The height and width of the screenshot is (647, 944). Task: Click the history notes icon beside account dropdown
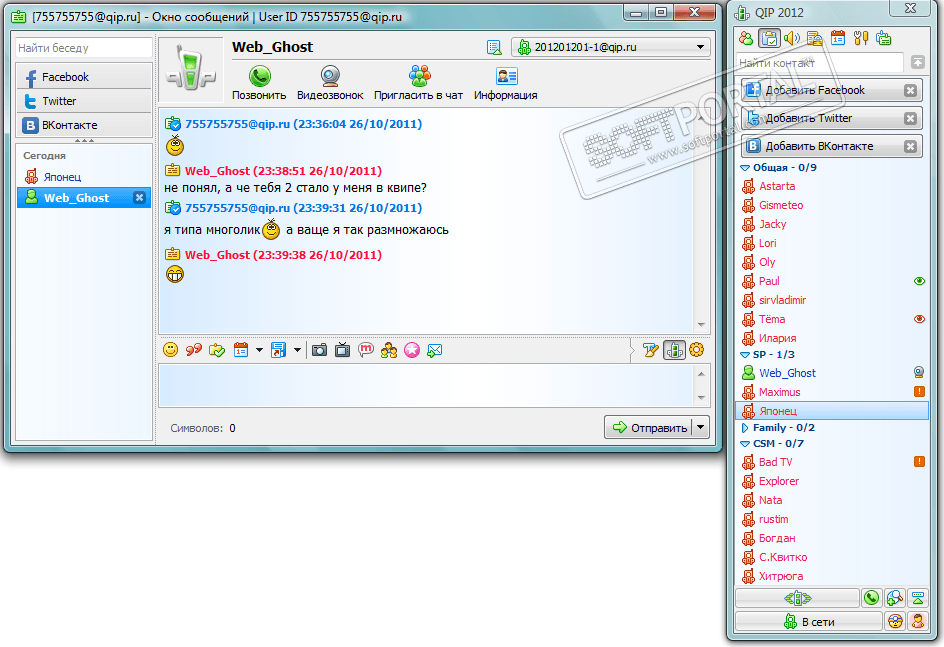(x=494, y=47)
